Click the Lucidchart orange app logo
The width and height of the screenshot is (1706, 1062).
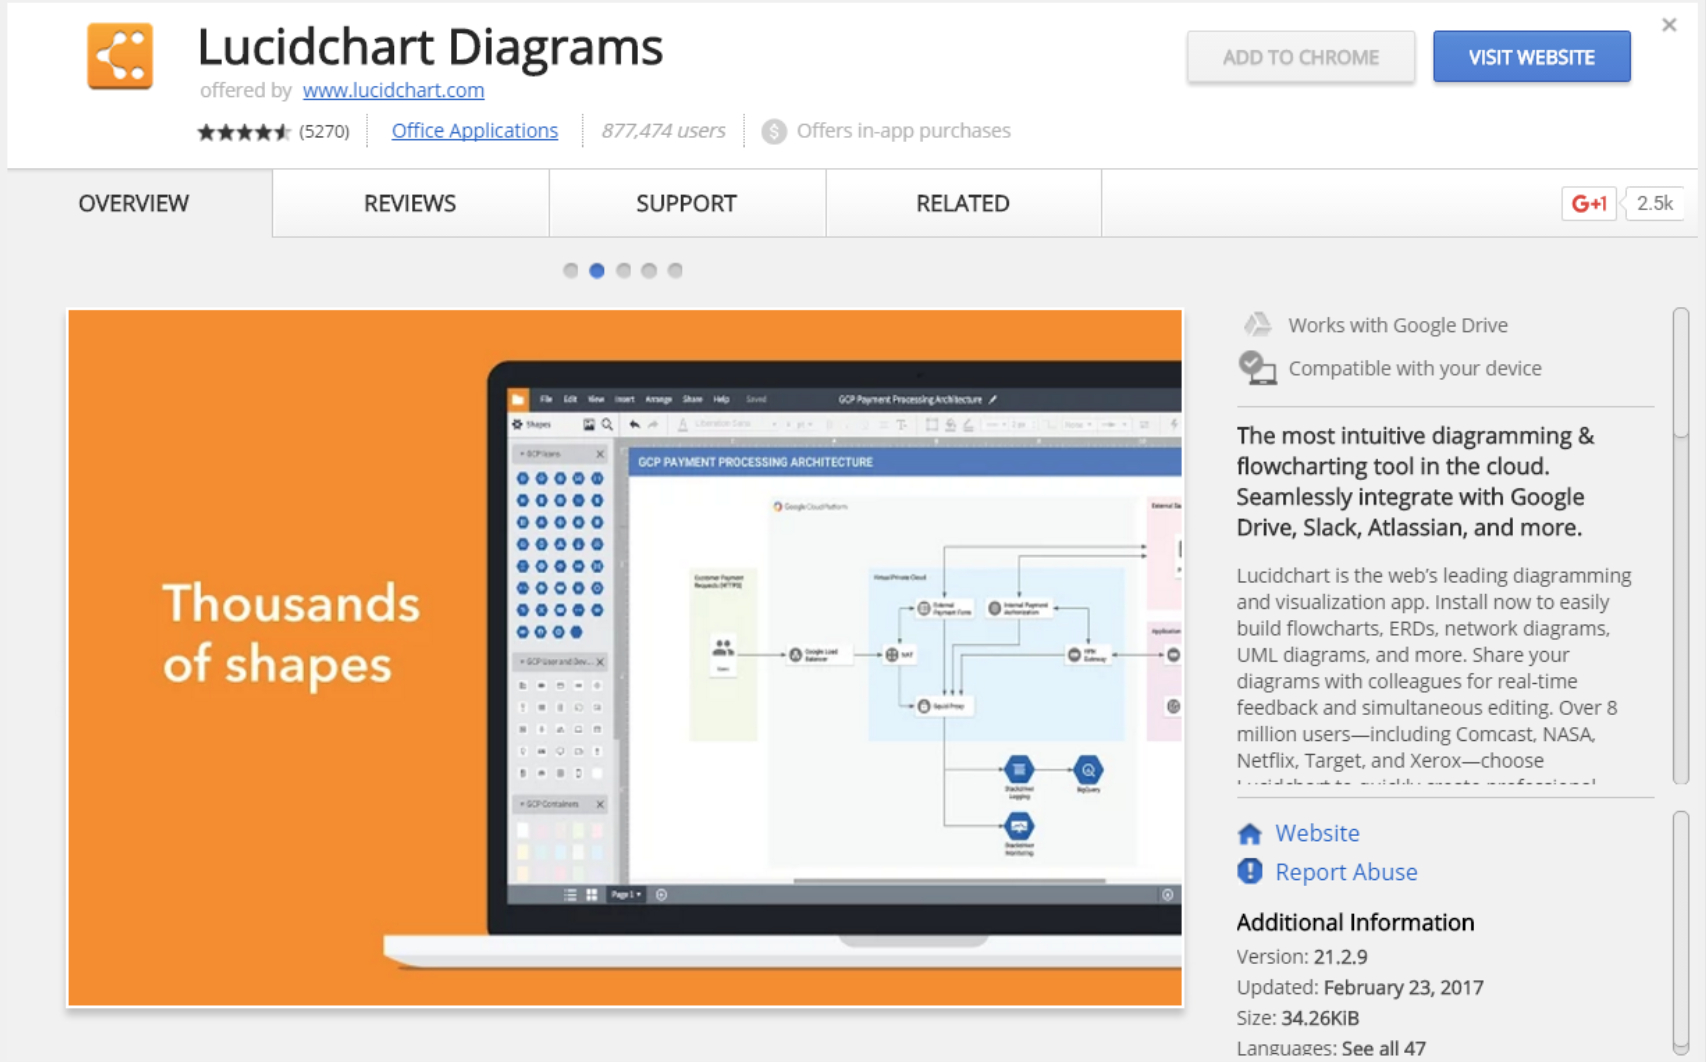click(x=120, y=56)
